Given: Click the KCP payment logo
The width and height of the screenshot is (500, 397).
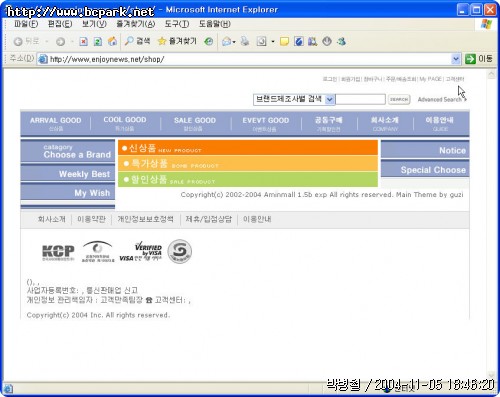Looking at the screenshot, I should pyautogui.click(x=58, y=252).
